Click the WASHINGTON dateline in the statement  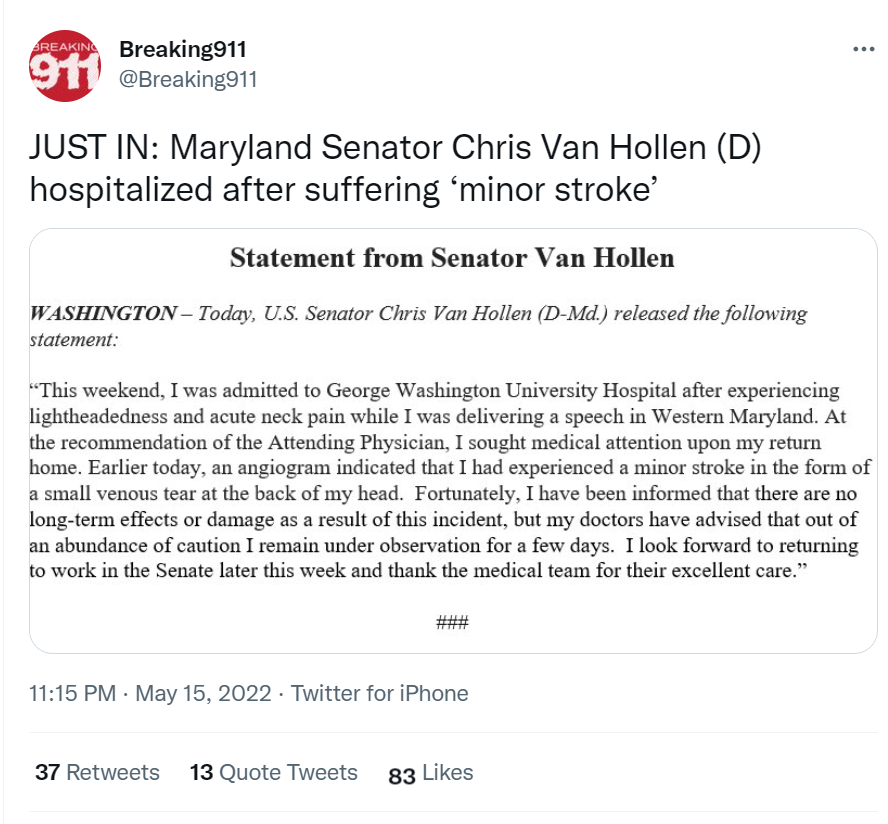(x=104, y=313)
